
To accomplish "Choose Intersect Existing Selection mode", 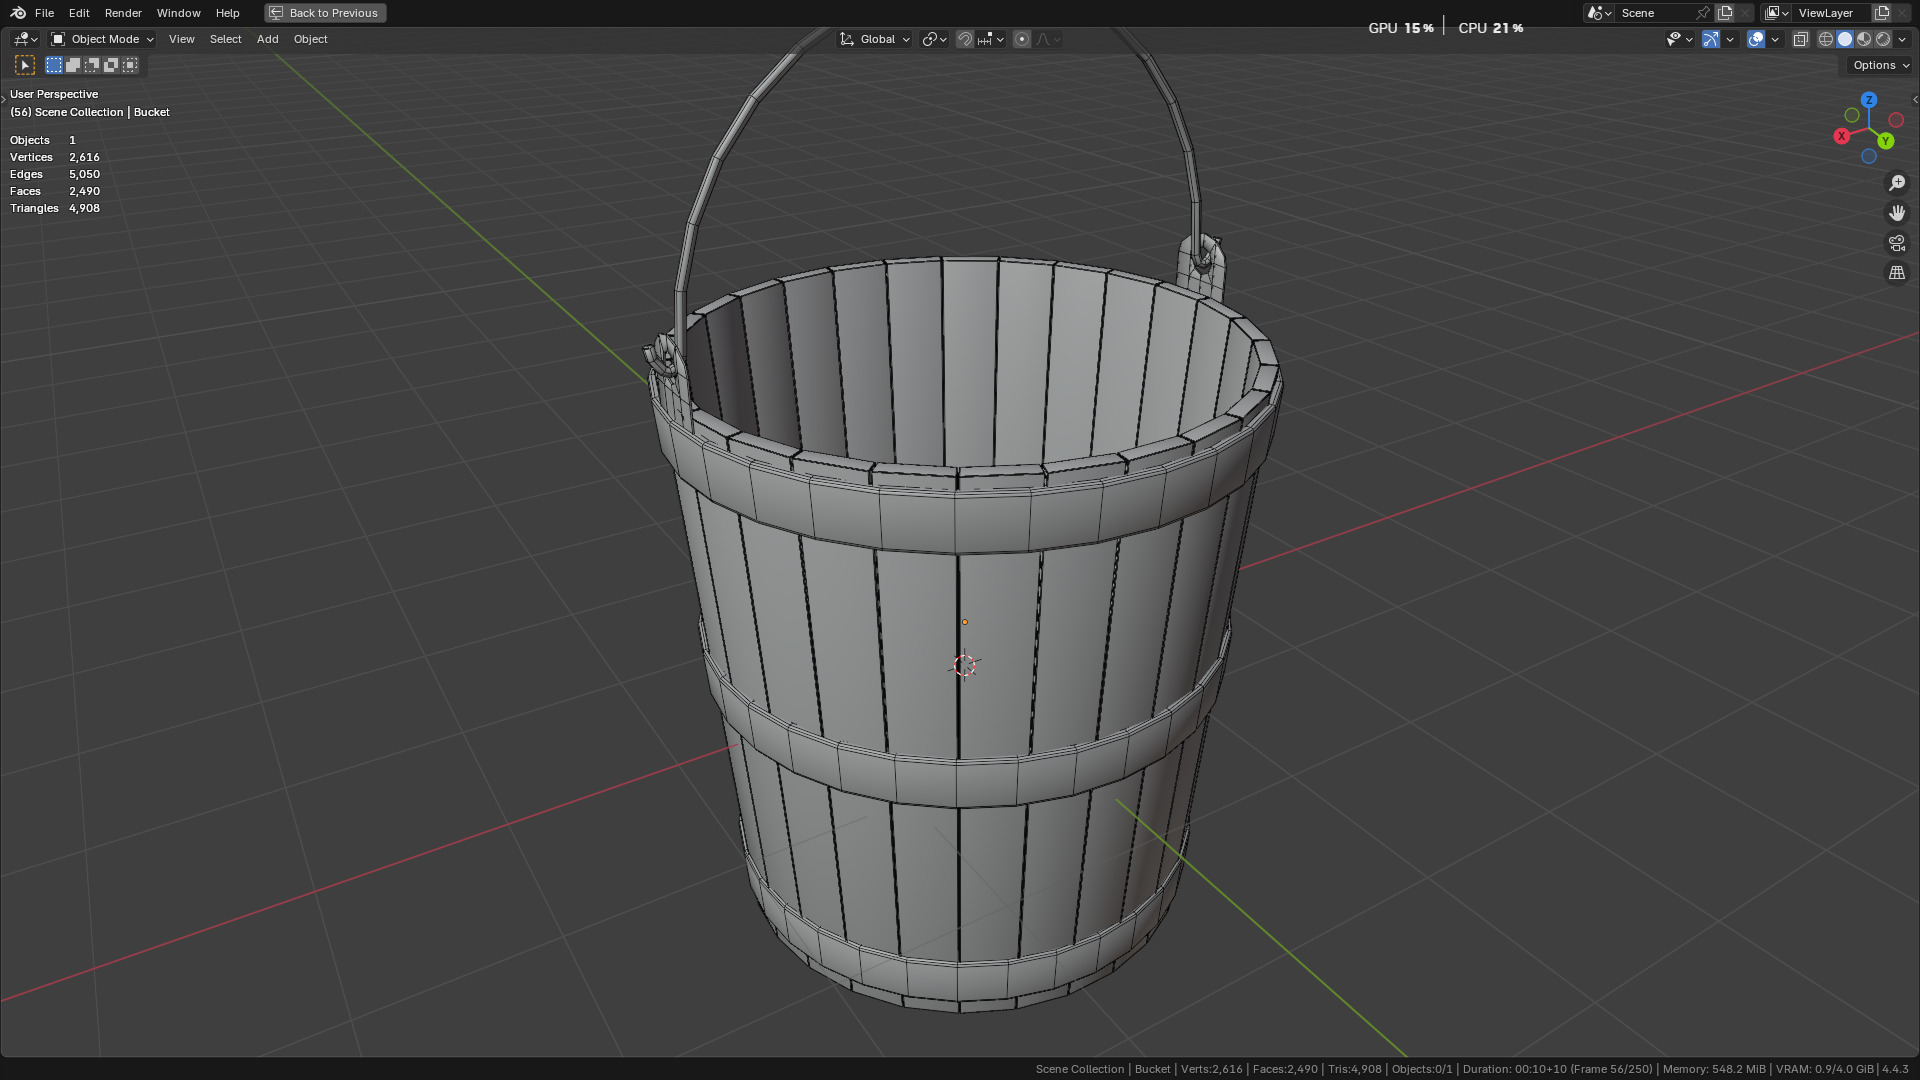I will point(130,65).
